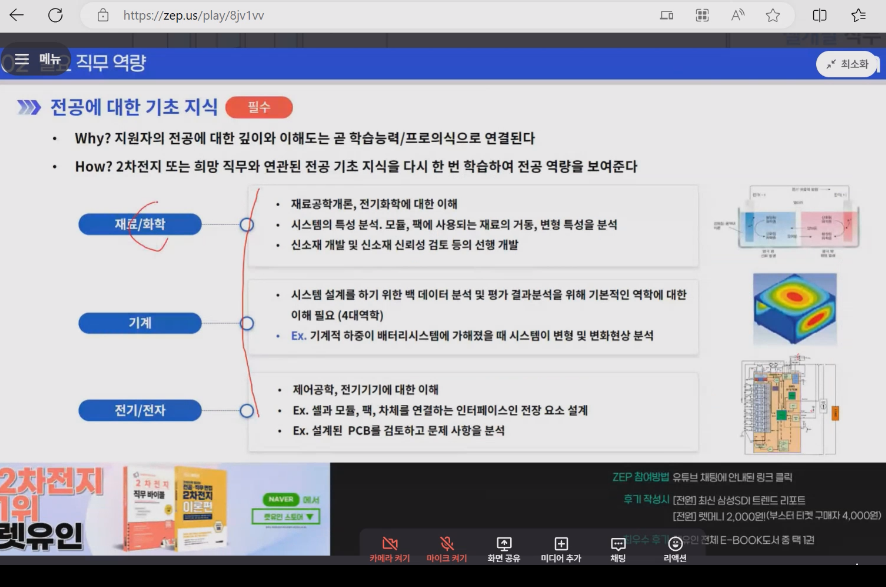Open the browser favorites list
This screenshot has width=886, height=587.
pos(858,15)
